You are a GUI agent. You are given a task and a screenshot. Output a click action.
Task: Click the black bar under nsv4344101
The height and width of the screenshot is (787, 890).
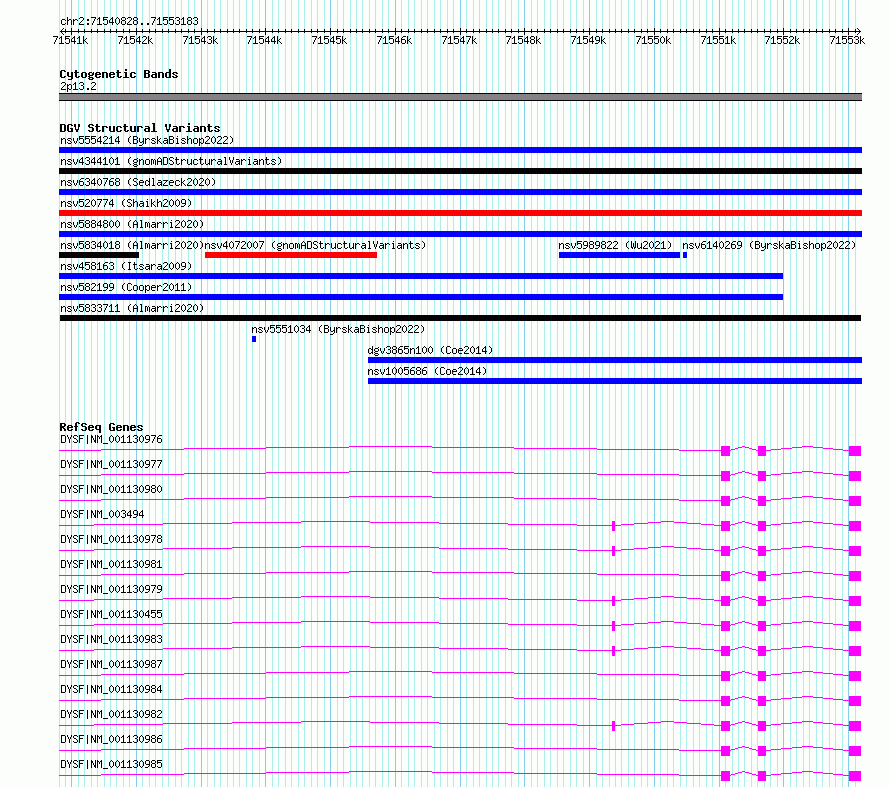click(460, 171)
